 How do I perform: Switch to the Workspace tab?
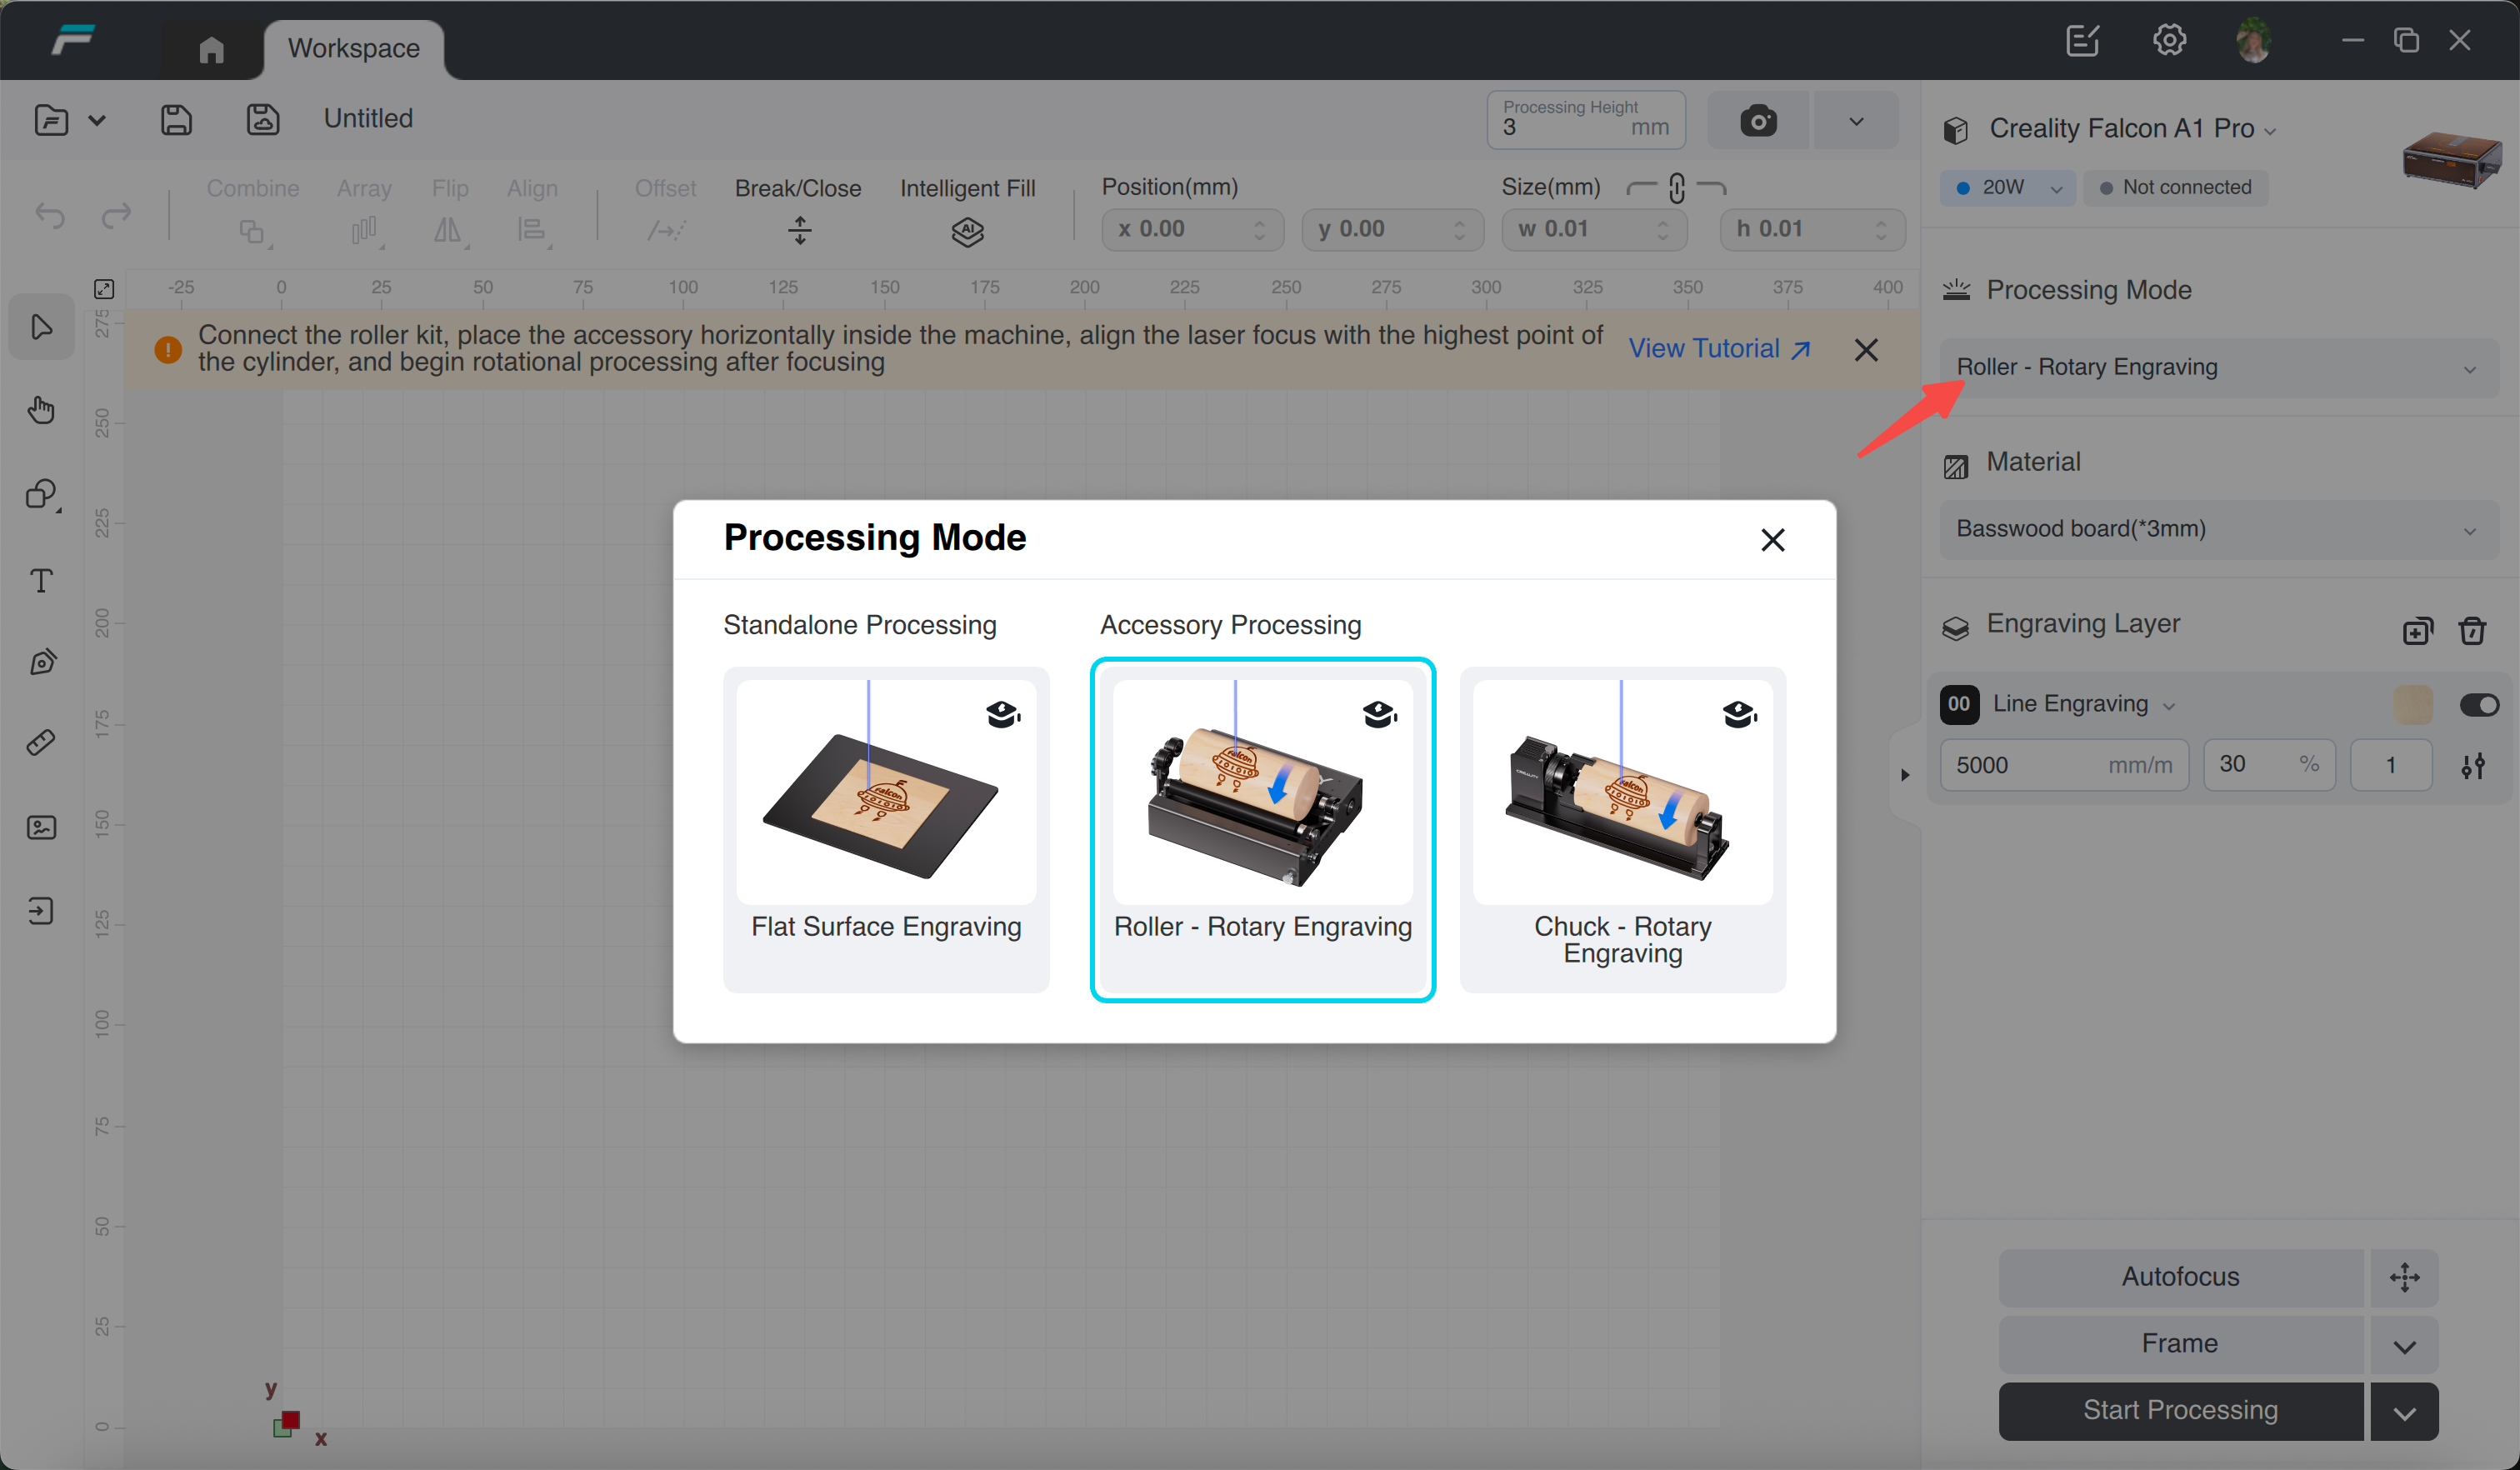tap(353, 48)
